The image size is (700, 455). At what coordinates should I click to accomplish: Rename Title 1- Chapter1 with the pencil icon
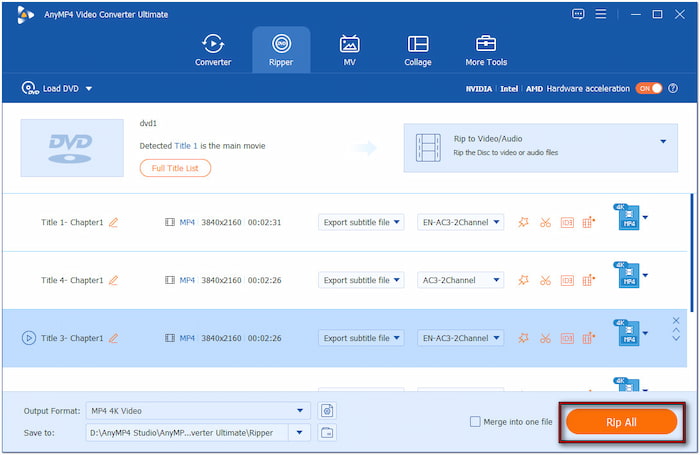113,222
